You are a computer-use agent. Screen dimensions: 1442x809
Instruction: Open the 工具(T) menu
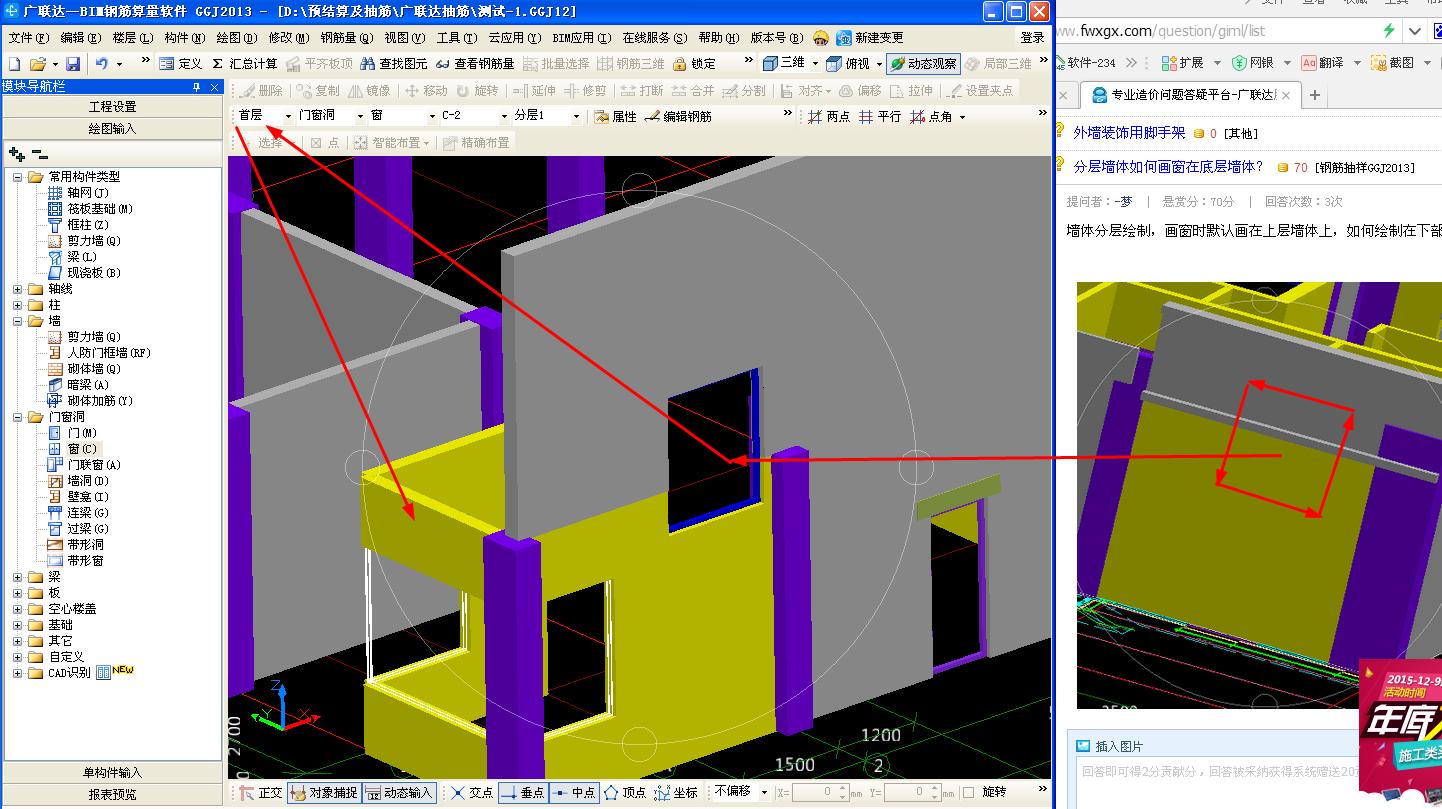pyautogui.click(x=457, y=38)
